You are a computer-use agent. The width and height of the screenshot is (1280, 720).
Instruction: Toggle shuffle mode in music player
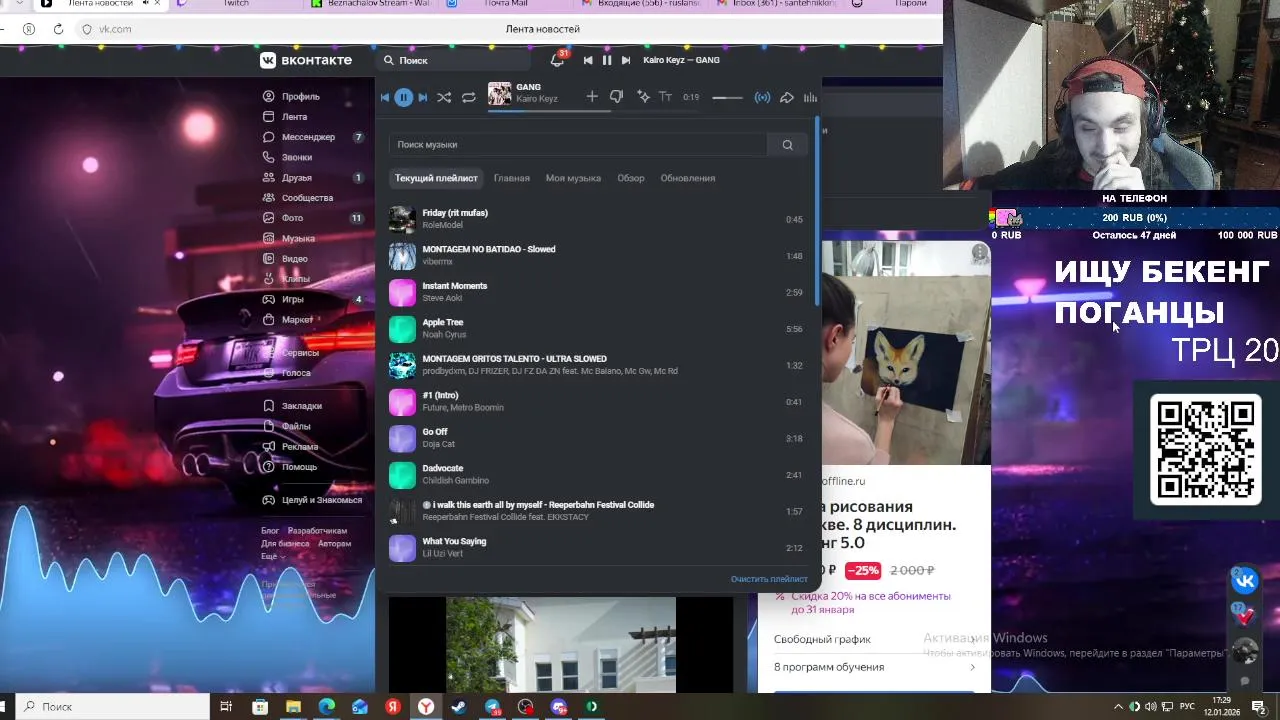coord(444,97)
